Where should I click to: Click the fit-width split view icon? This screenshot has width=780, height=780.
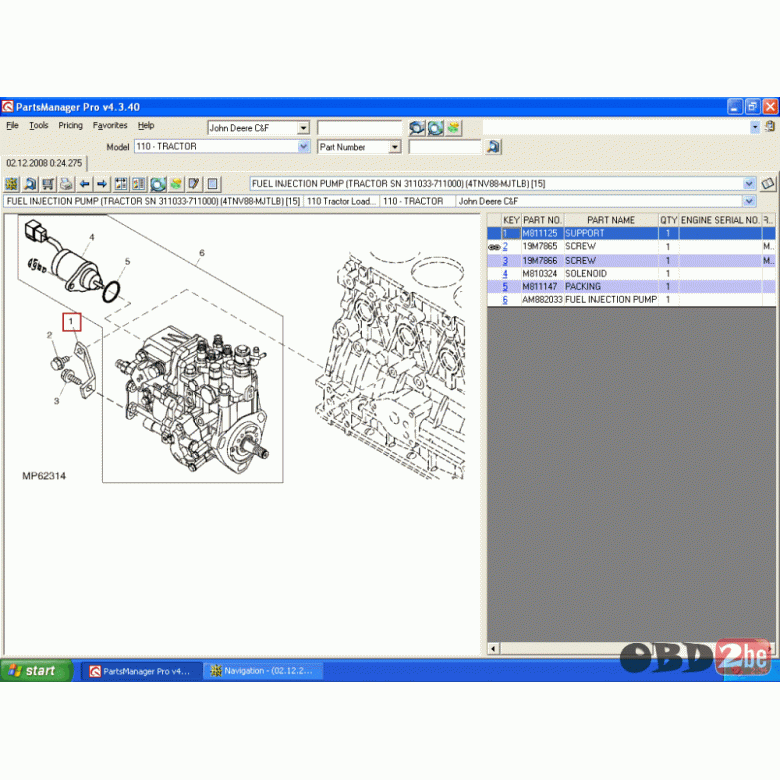(x=121, y=184)
